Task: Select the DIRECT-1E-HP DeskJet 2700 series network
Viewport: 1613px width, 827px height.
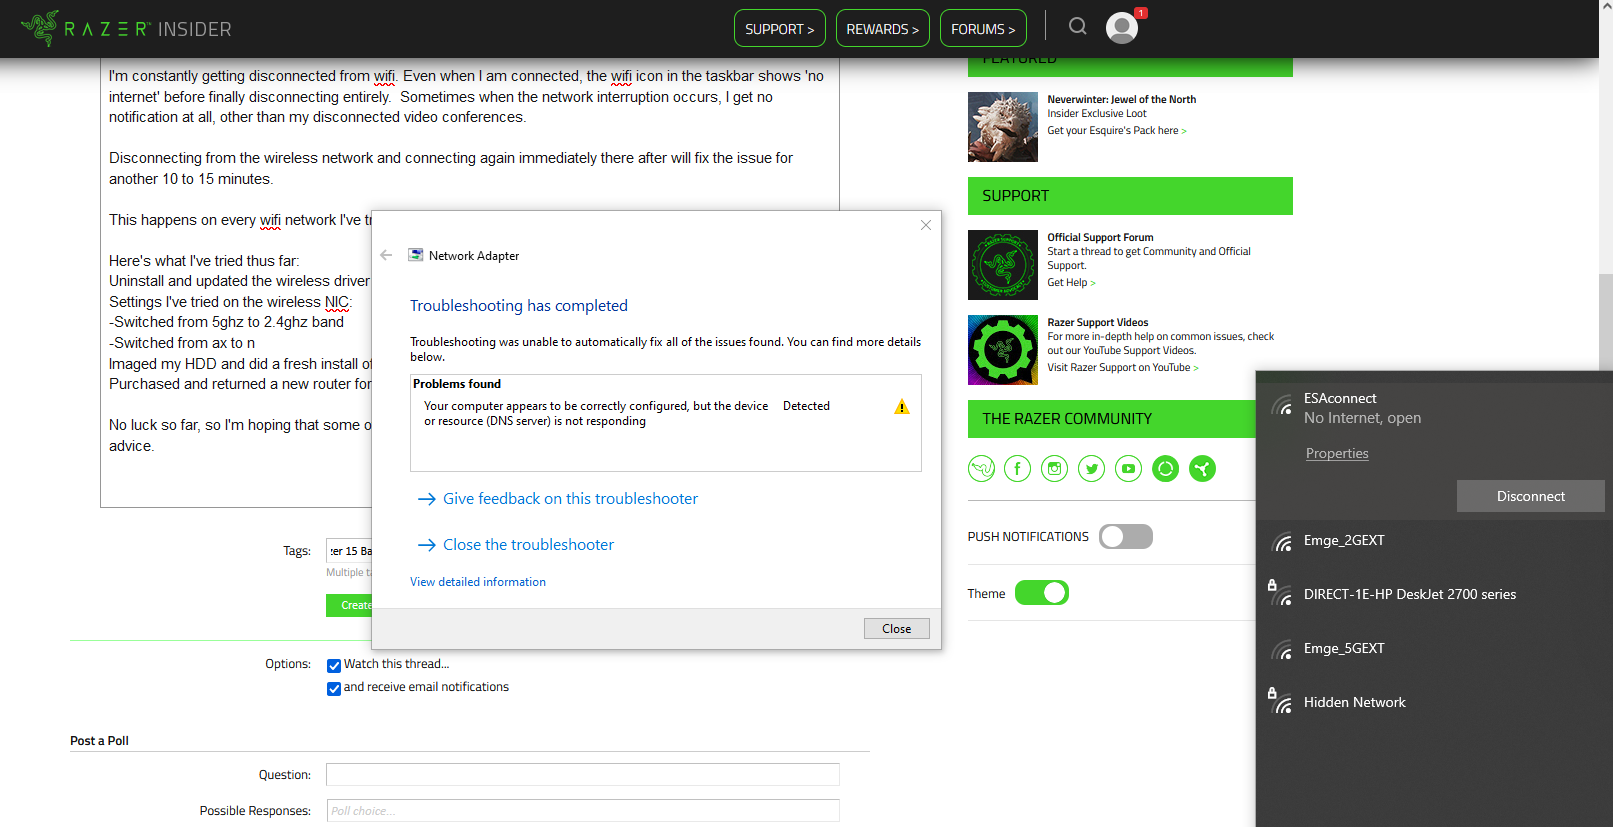Action: click(x=1434, y=594)
